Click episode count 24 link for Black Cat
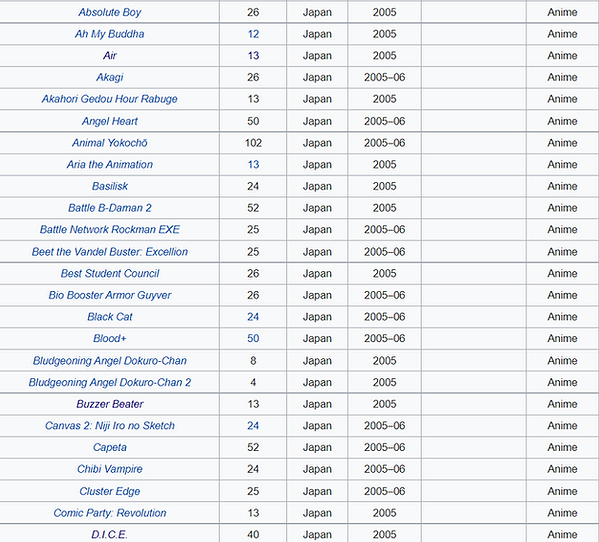 coord(253,317)
